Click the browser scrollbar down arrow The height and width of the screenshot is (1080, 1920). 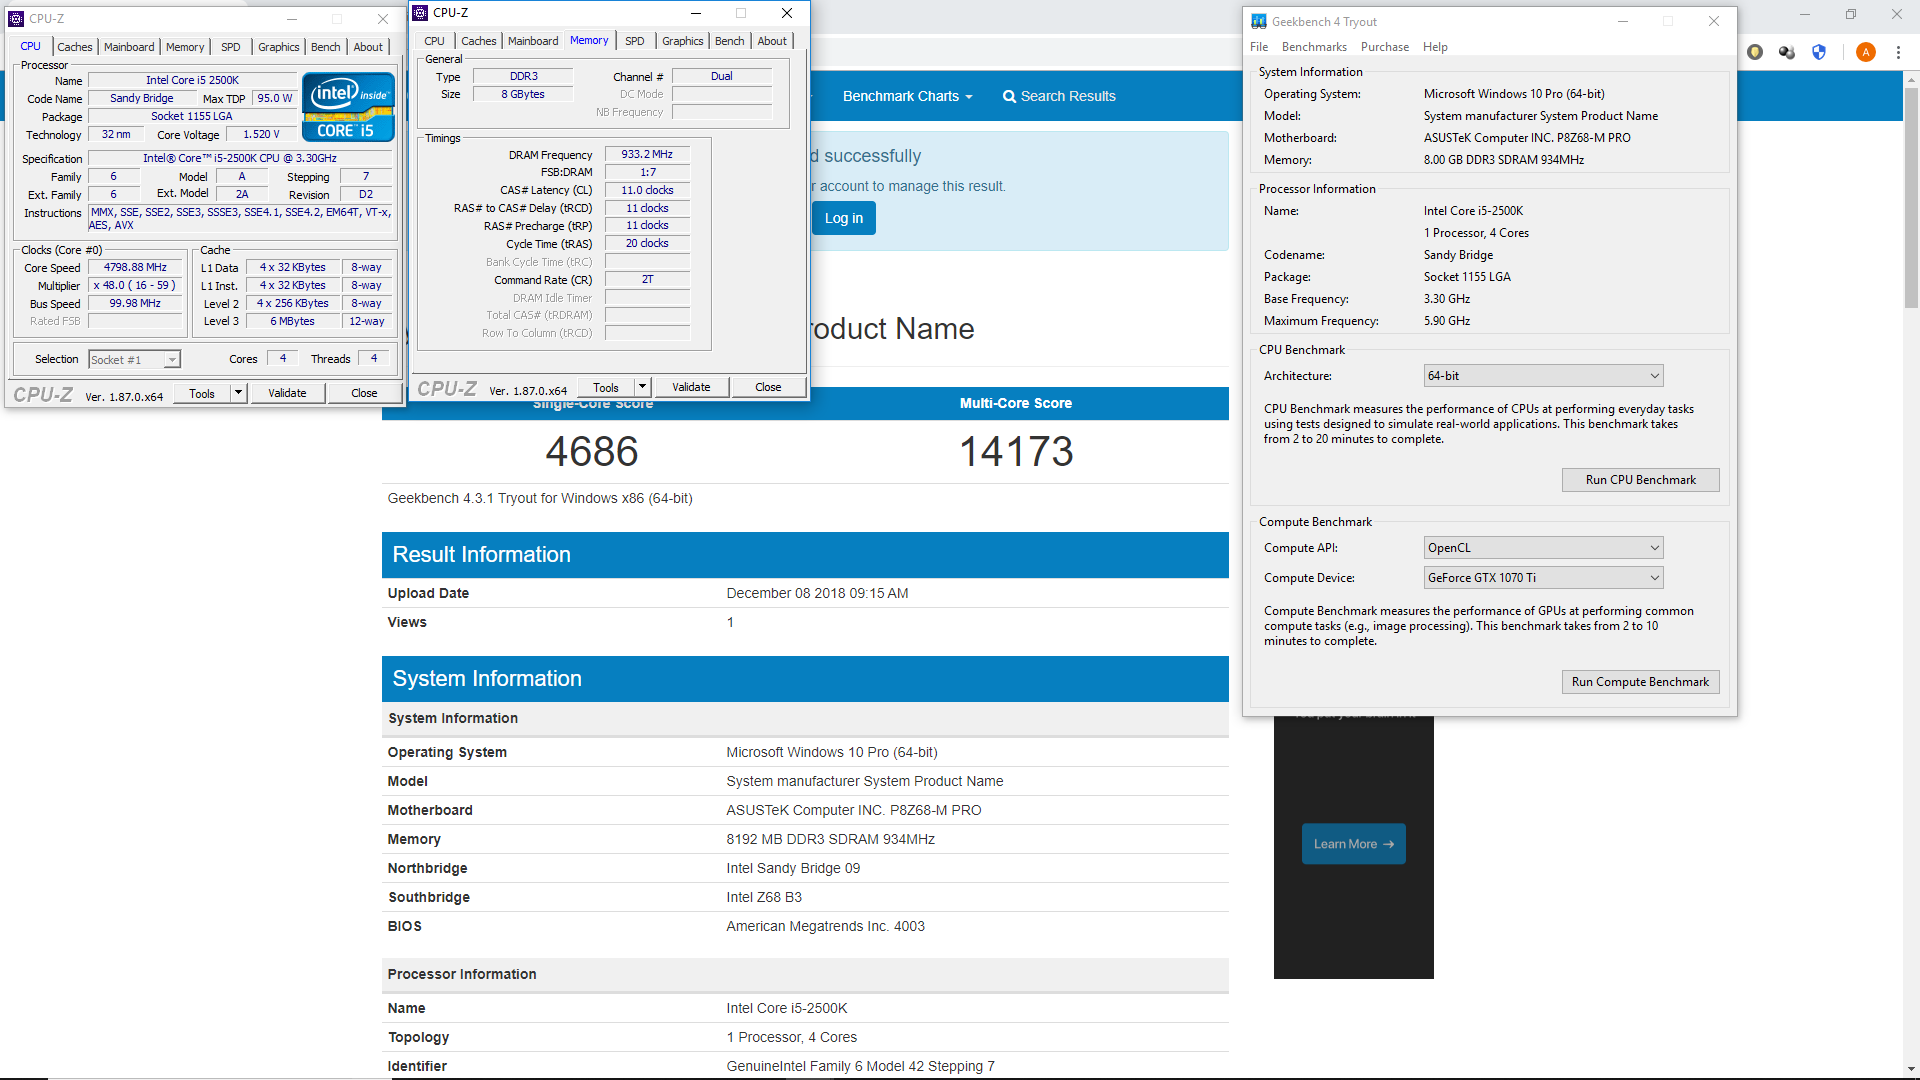(x=1911, y=1069)
